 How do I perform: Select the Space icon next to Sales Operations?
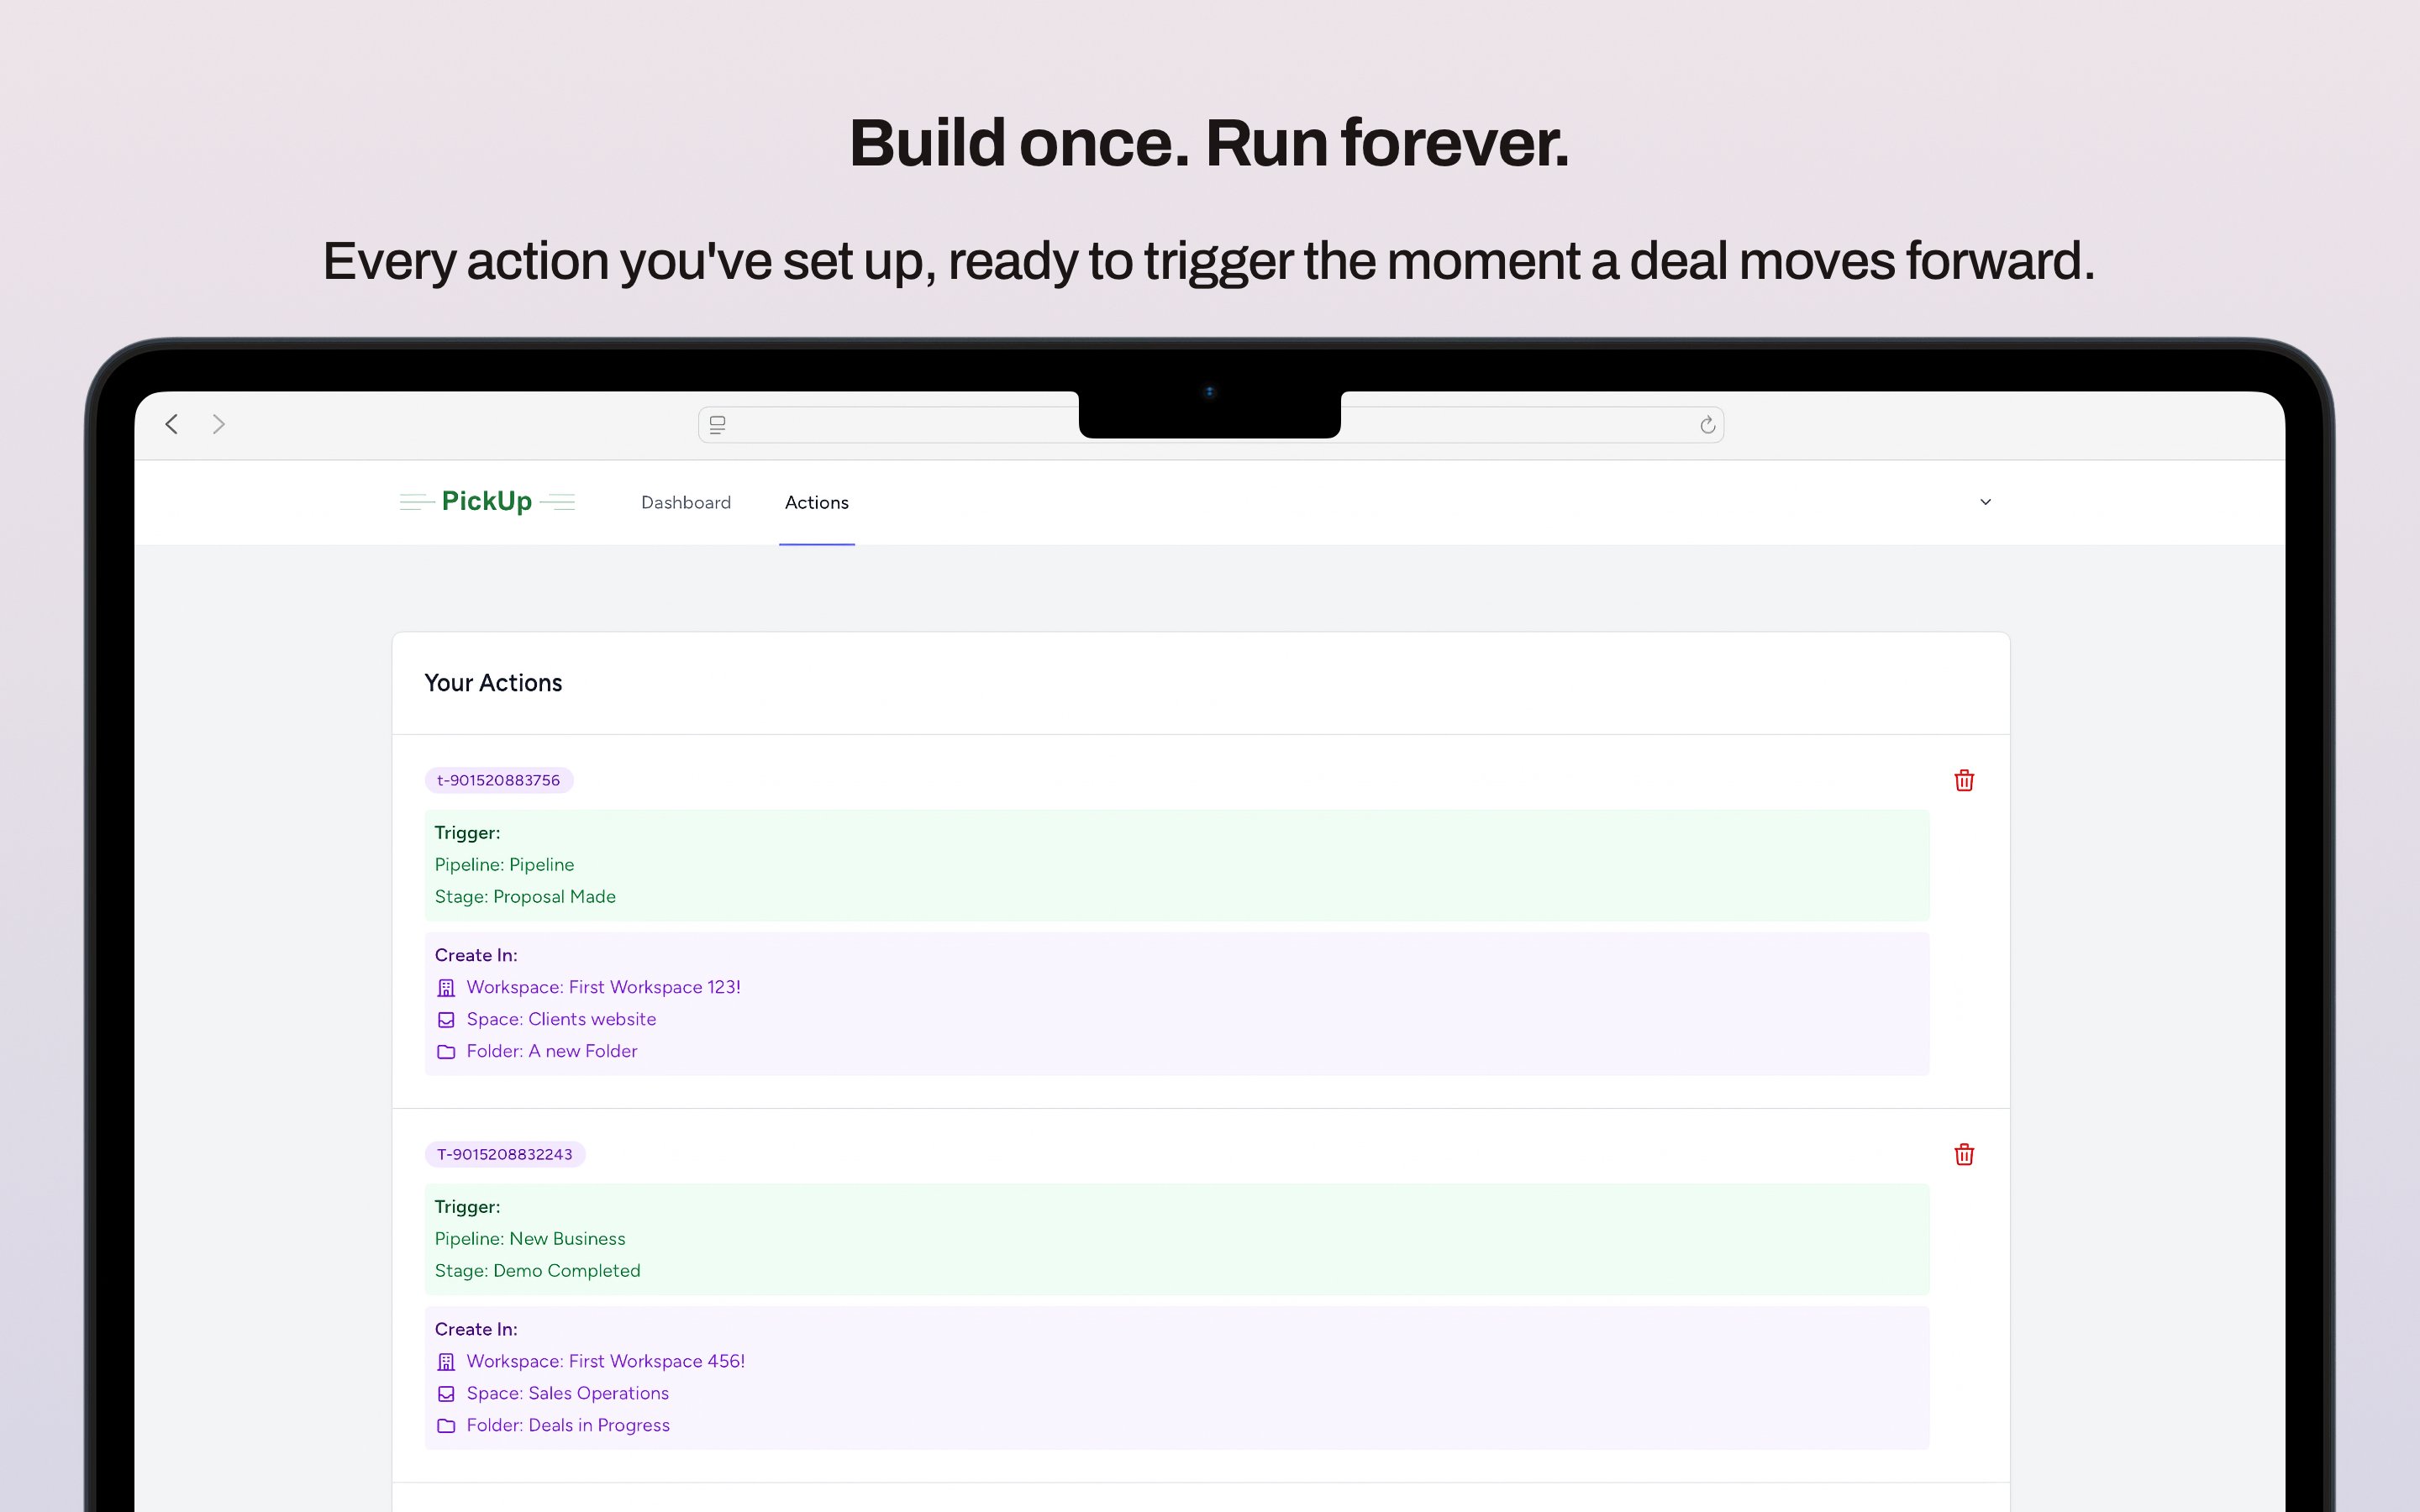446,1393
